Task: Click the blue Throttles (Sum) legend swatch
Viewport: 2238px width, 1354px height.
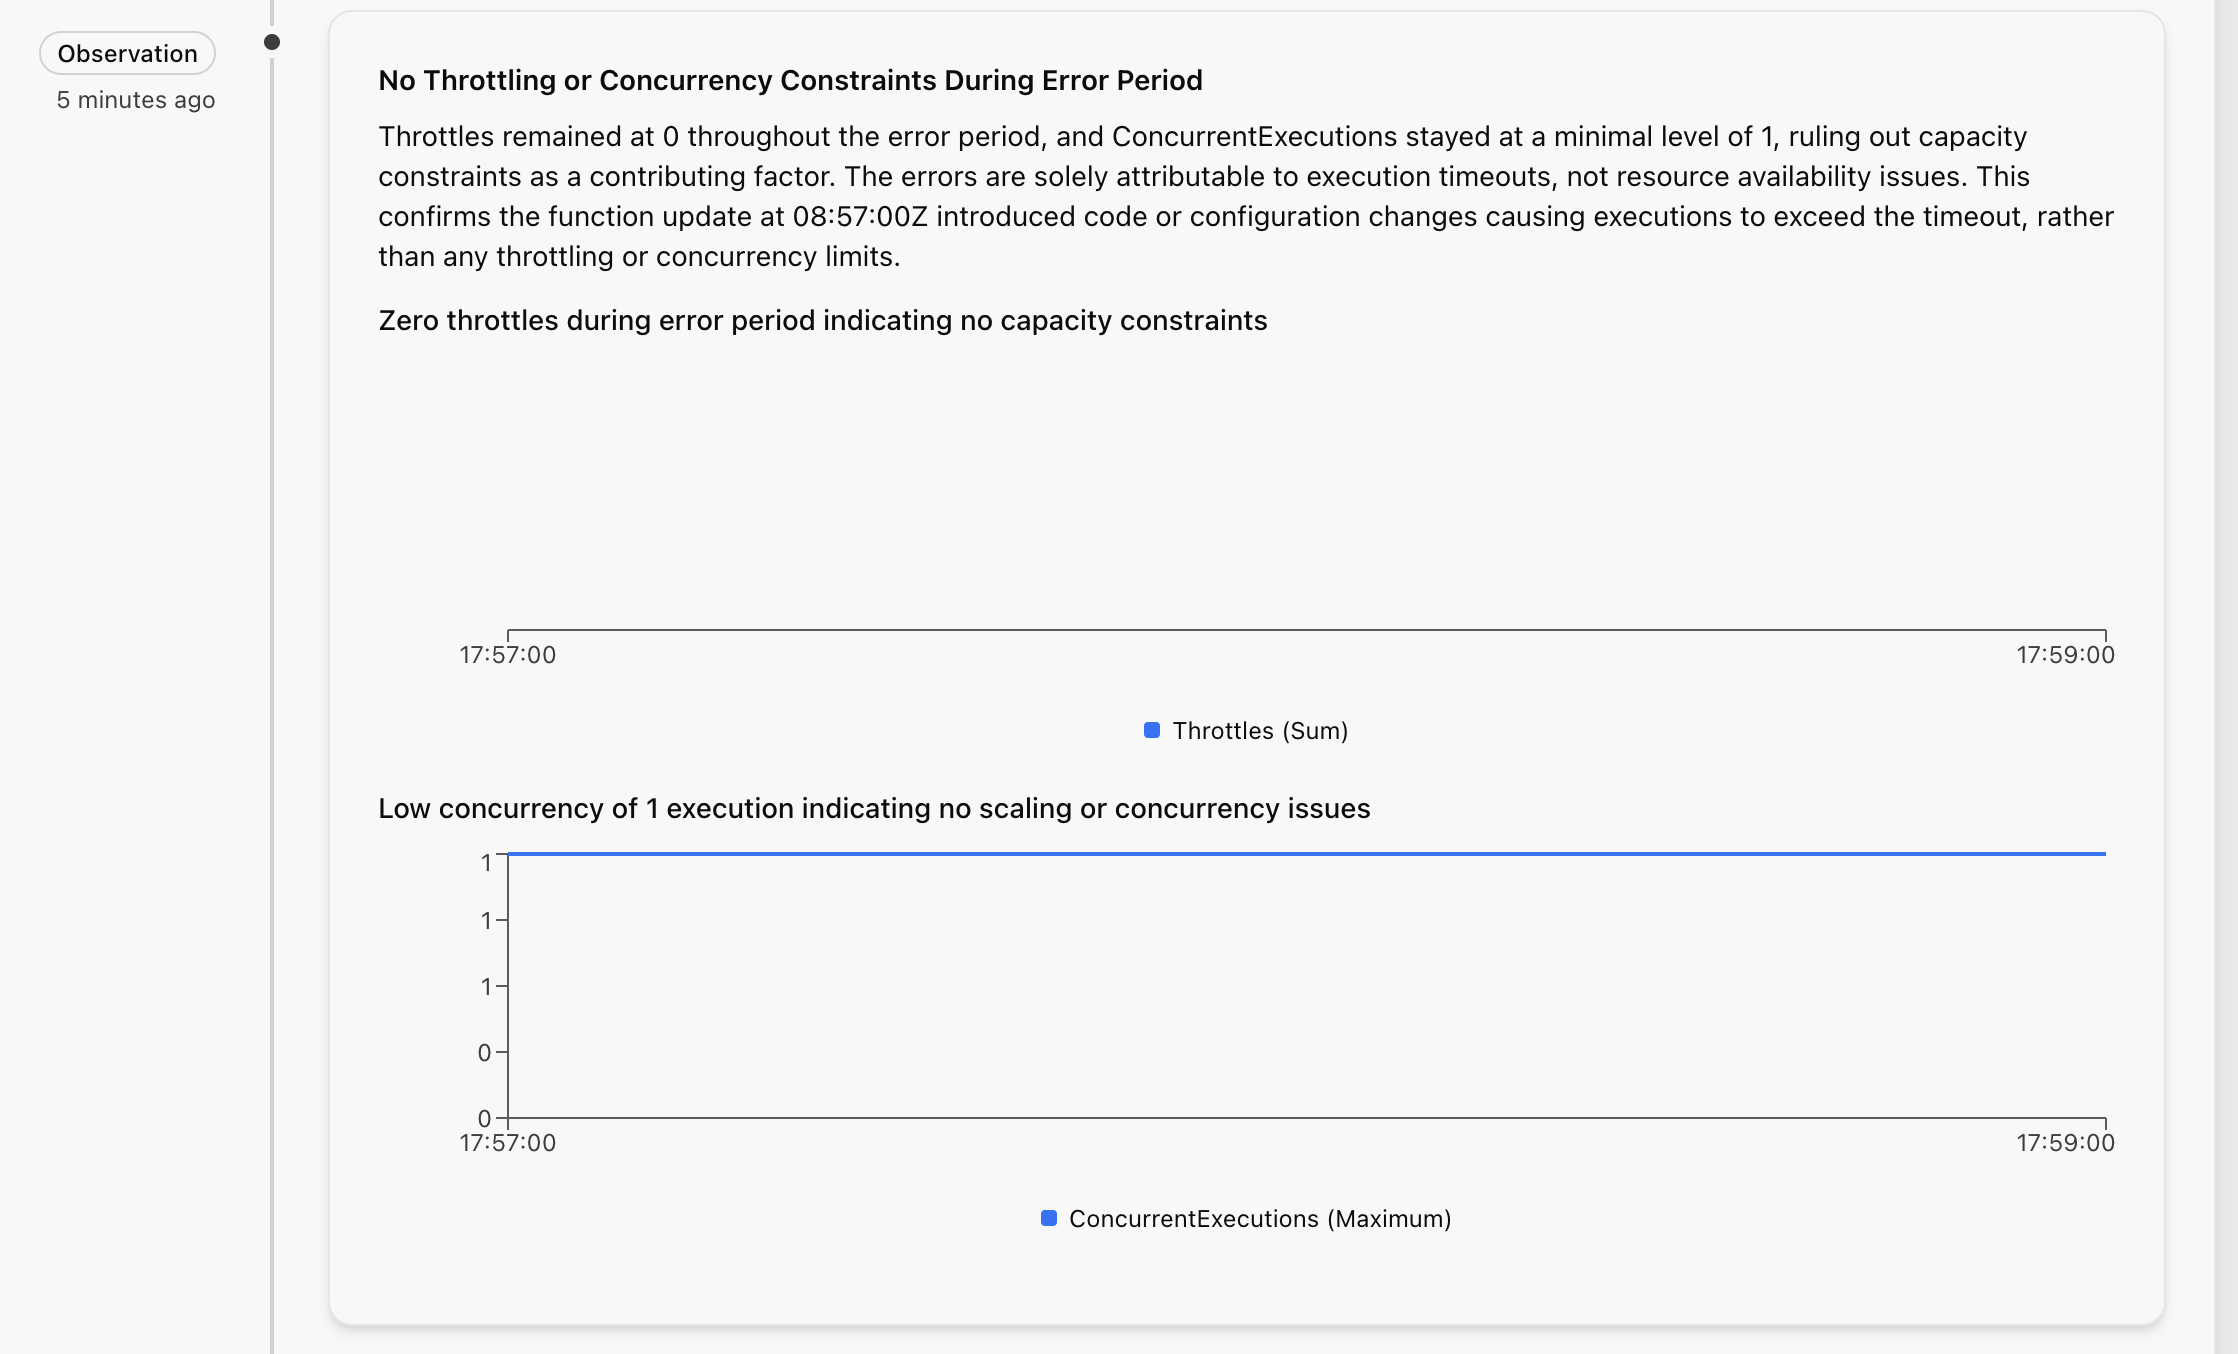Action: 1152,730
